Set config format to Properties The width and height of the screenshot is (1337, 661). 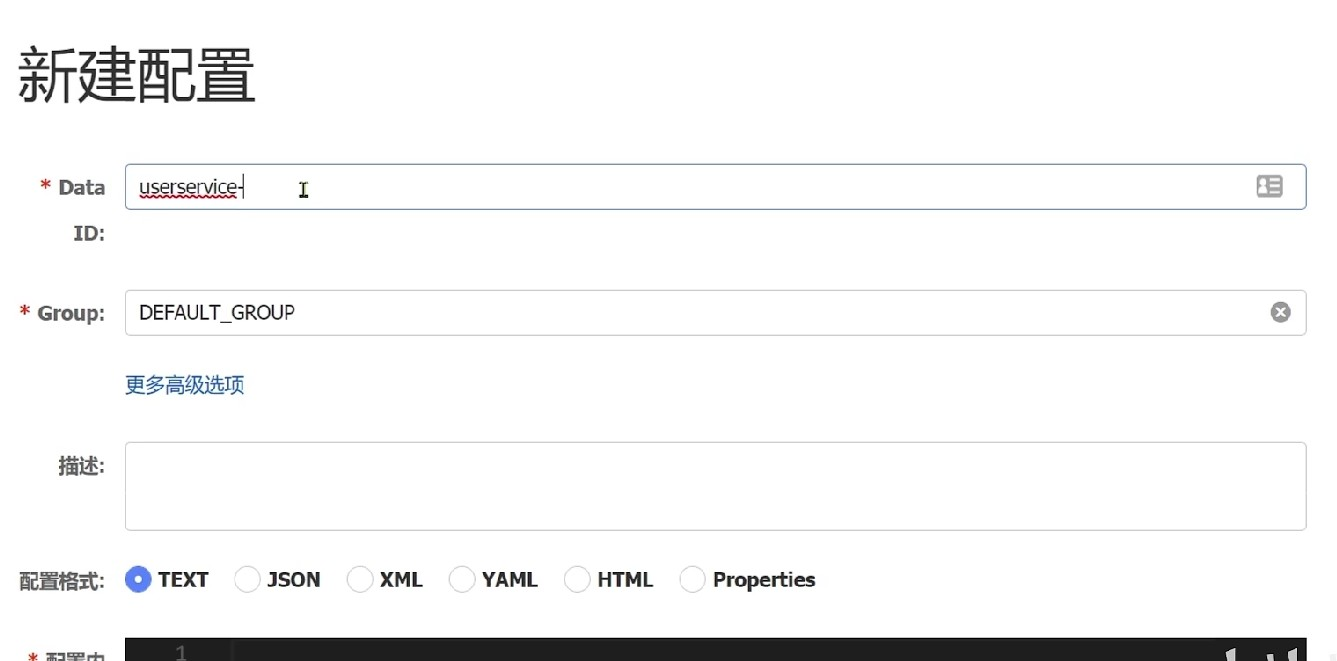(692, 579)
